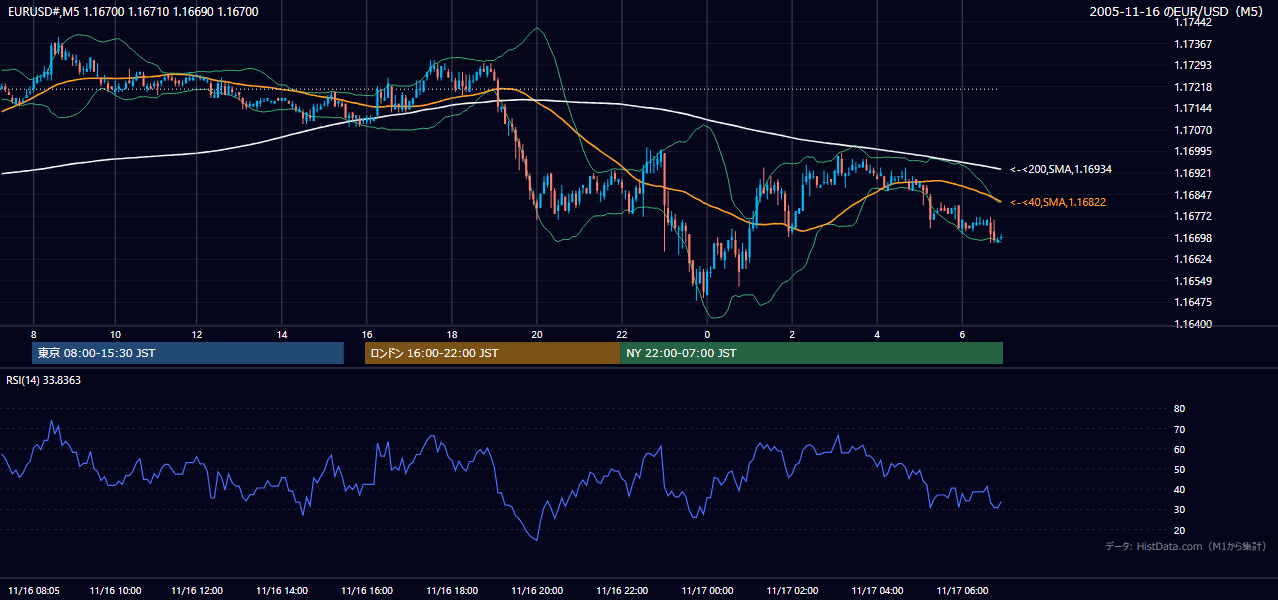Click price axis value 1.16624

pyautogui.click(x=1192, y=259)
